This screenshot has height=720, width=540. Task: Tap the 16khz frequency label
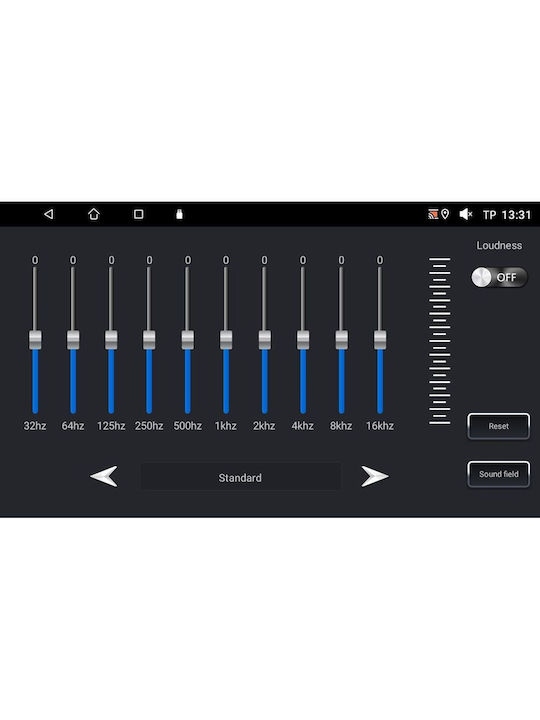tap(380, 426)
